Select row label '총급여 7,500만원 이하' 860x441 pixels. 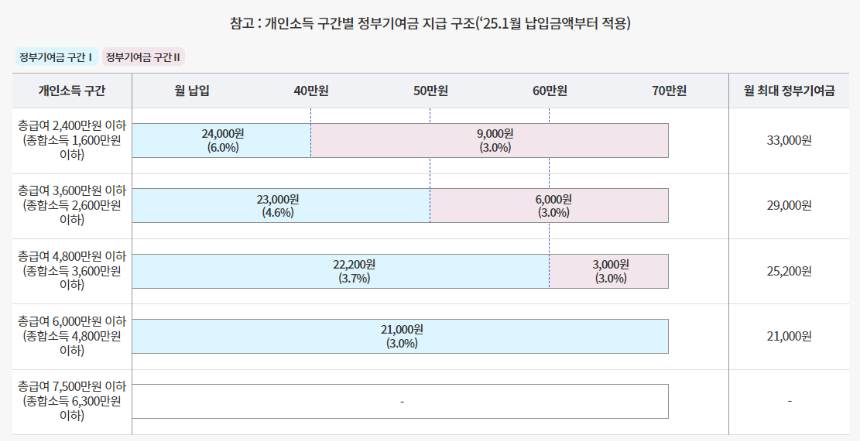point(72,387)
